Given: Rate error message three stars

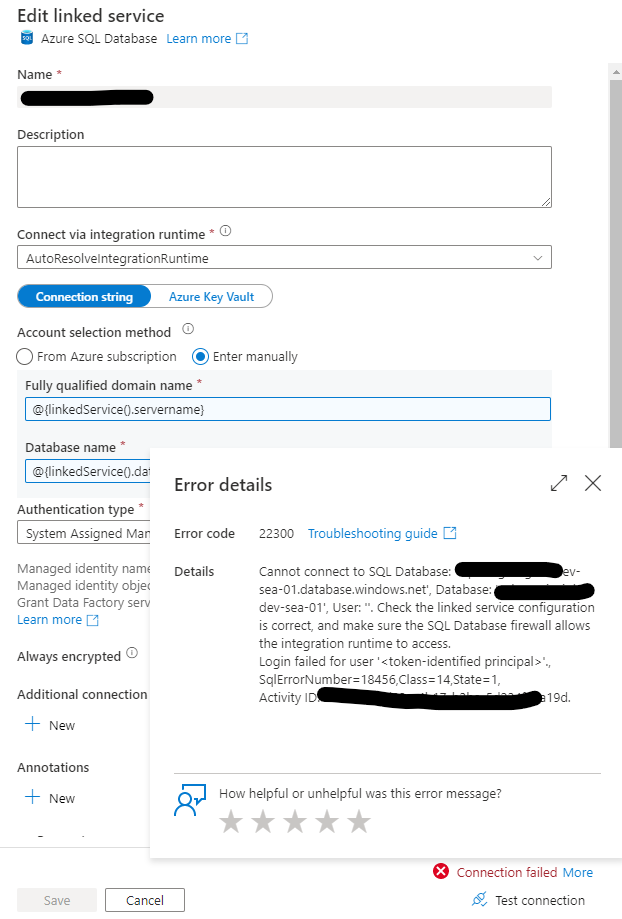Looking at the screenshot, I should click(295, 821).
